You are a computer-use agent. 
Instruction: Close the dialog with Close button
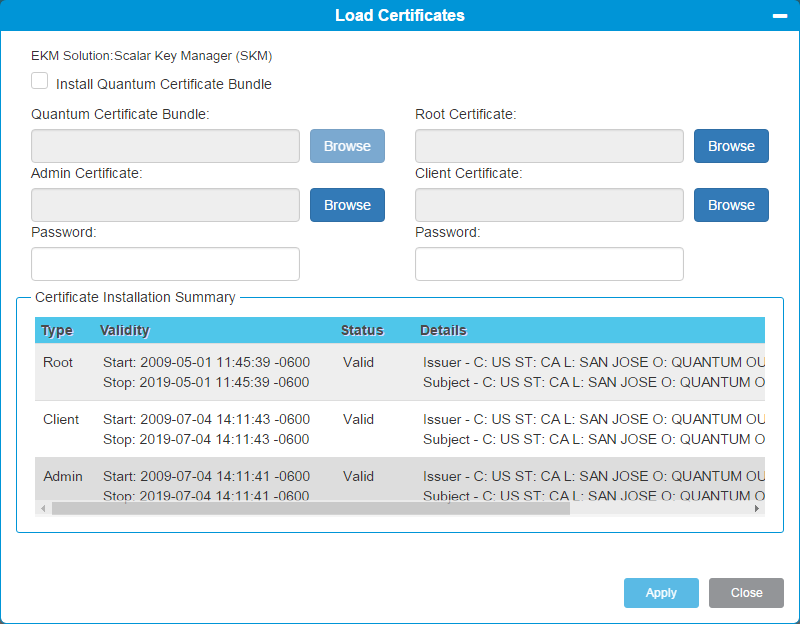pos(746,593)
